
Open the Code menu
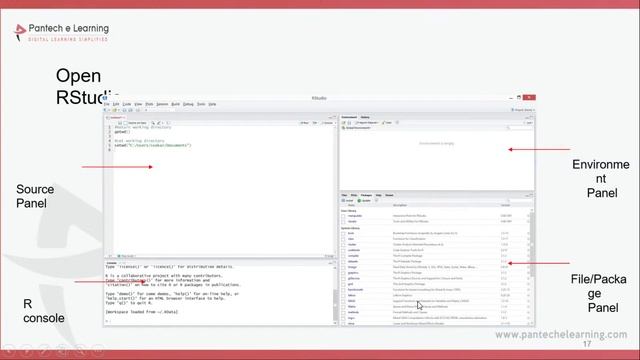tap(127, 104)
